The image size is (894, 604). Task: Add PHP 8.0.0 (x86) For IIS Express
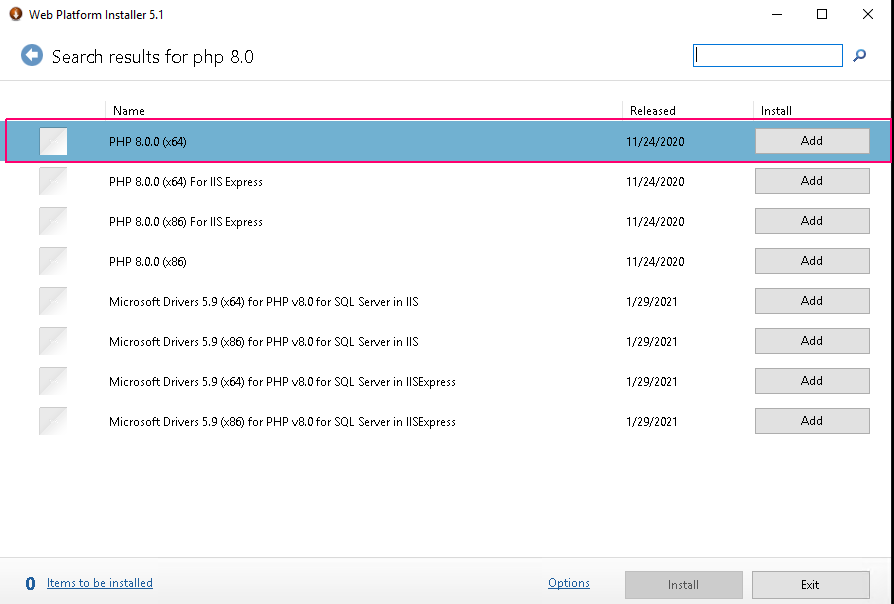coord(812,221)
